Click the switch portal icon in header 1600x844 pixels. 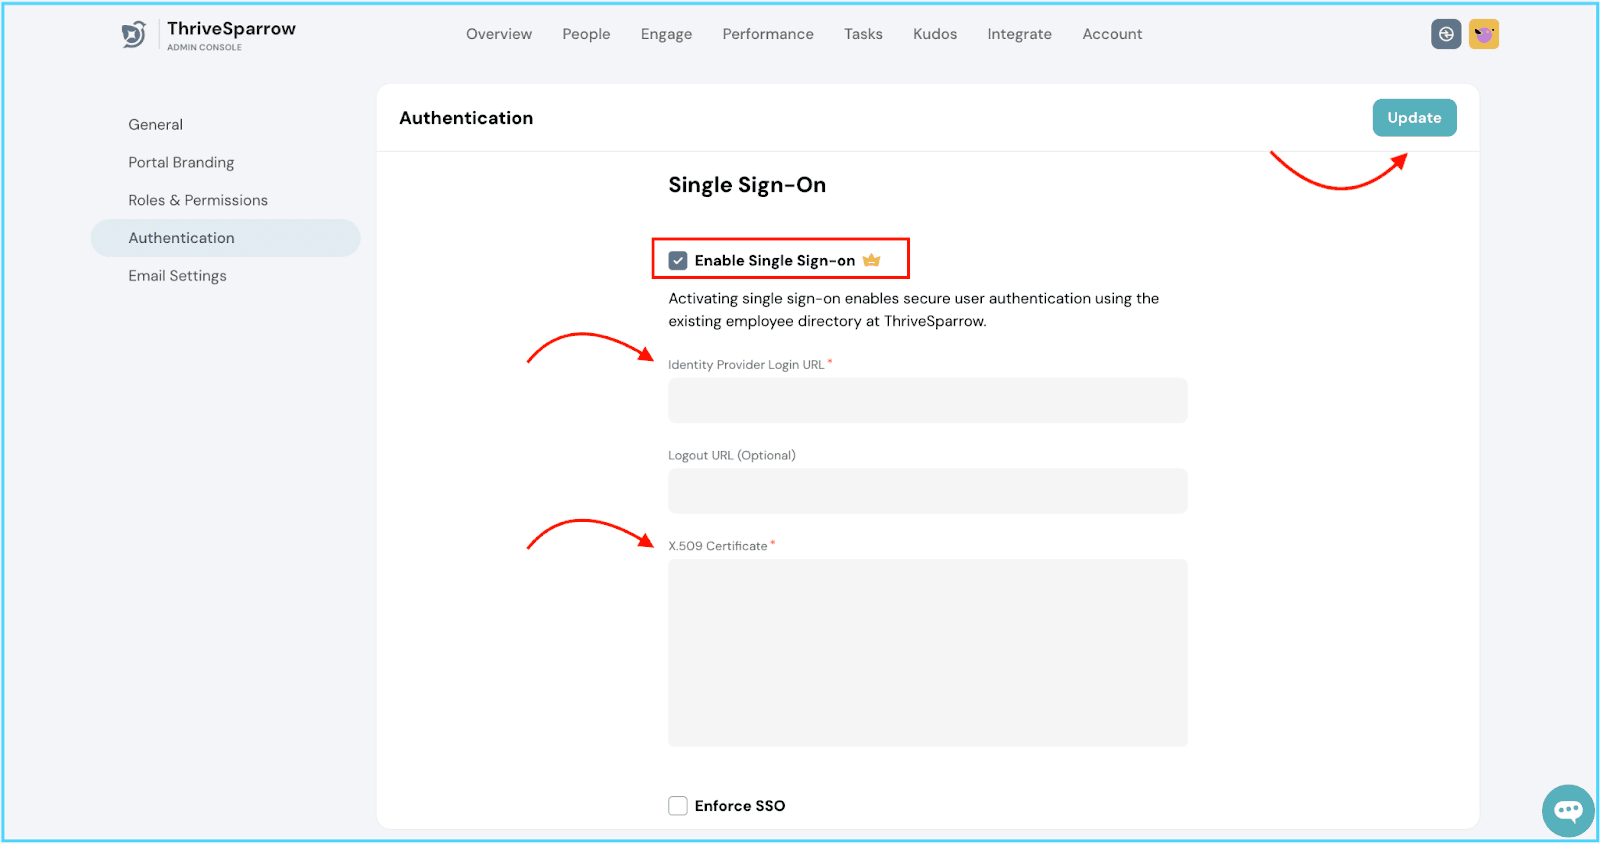(1446, 34)
